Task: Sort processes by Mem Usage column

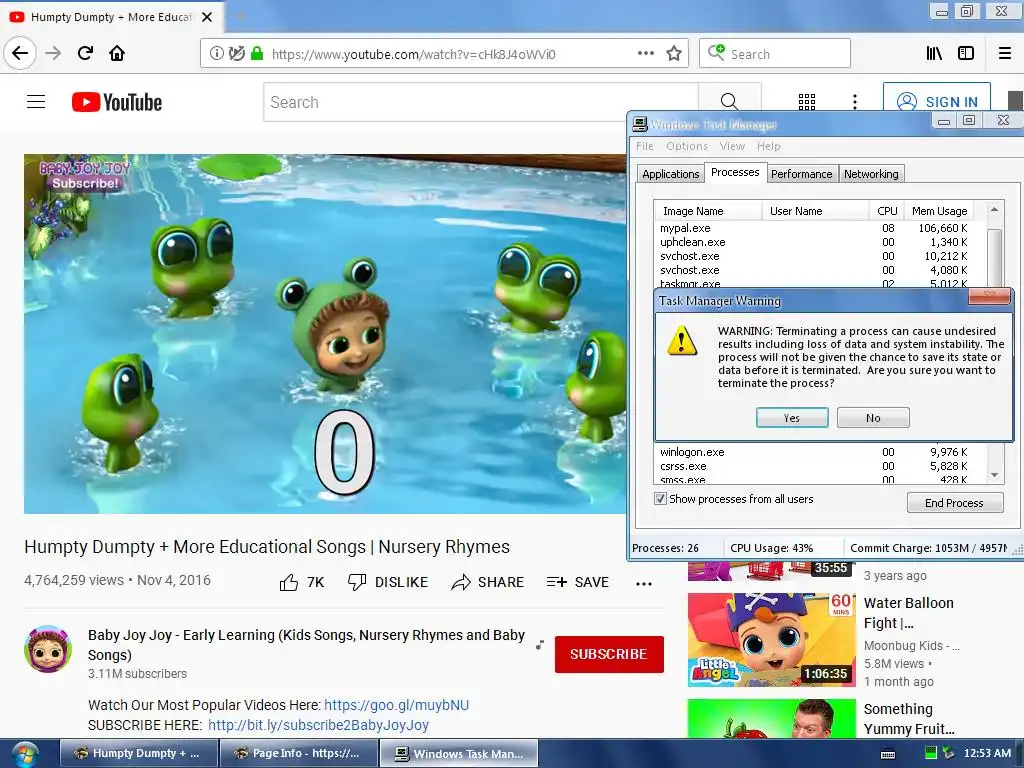Action: (939, 211)
